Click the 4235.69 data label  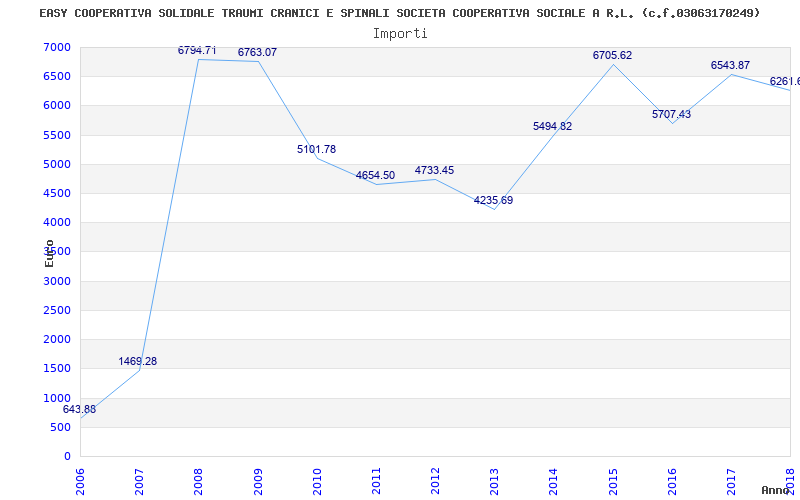tap(493, 200)
